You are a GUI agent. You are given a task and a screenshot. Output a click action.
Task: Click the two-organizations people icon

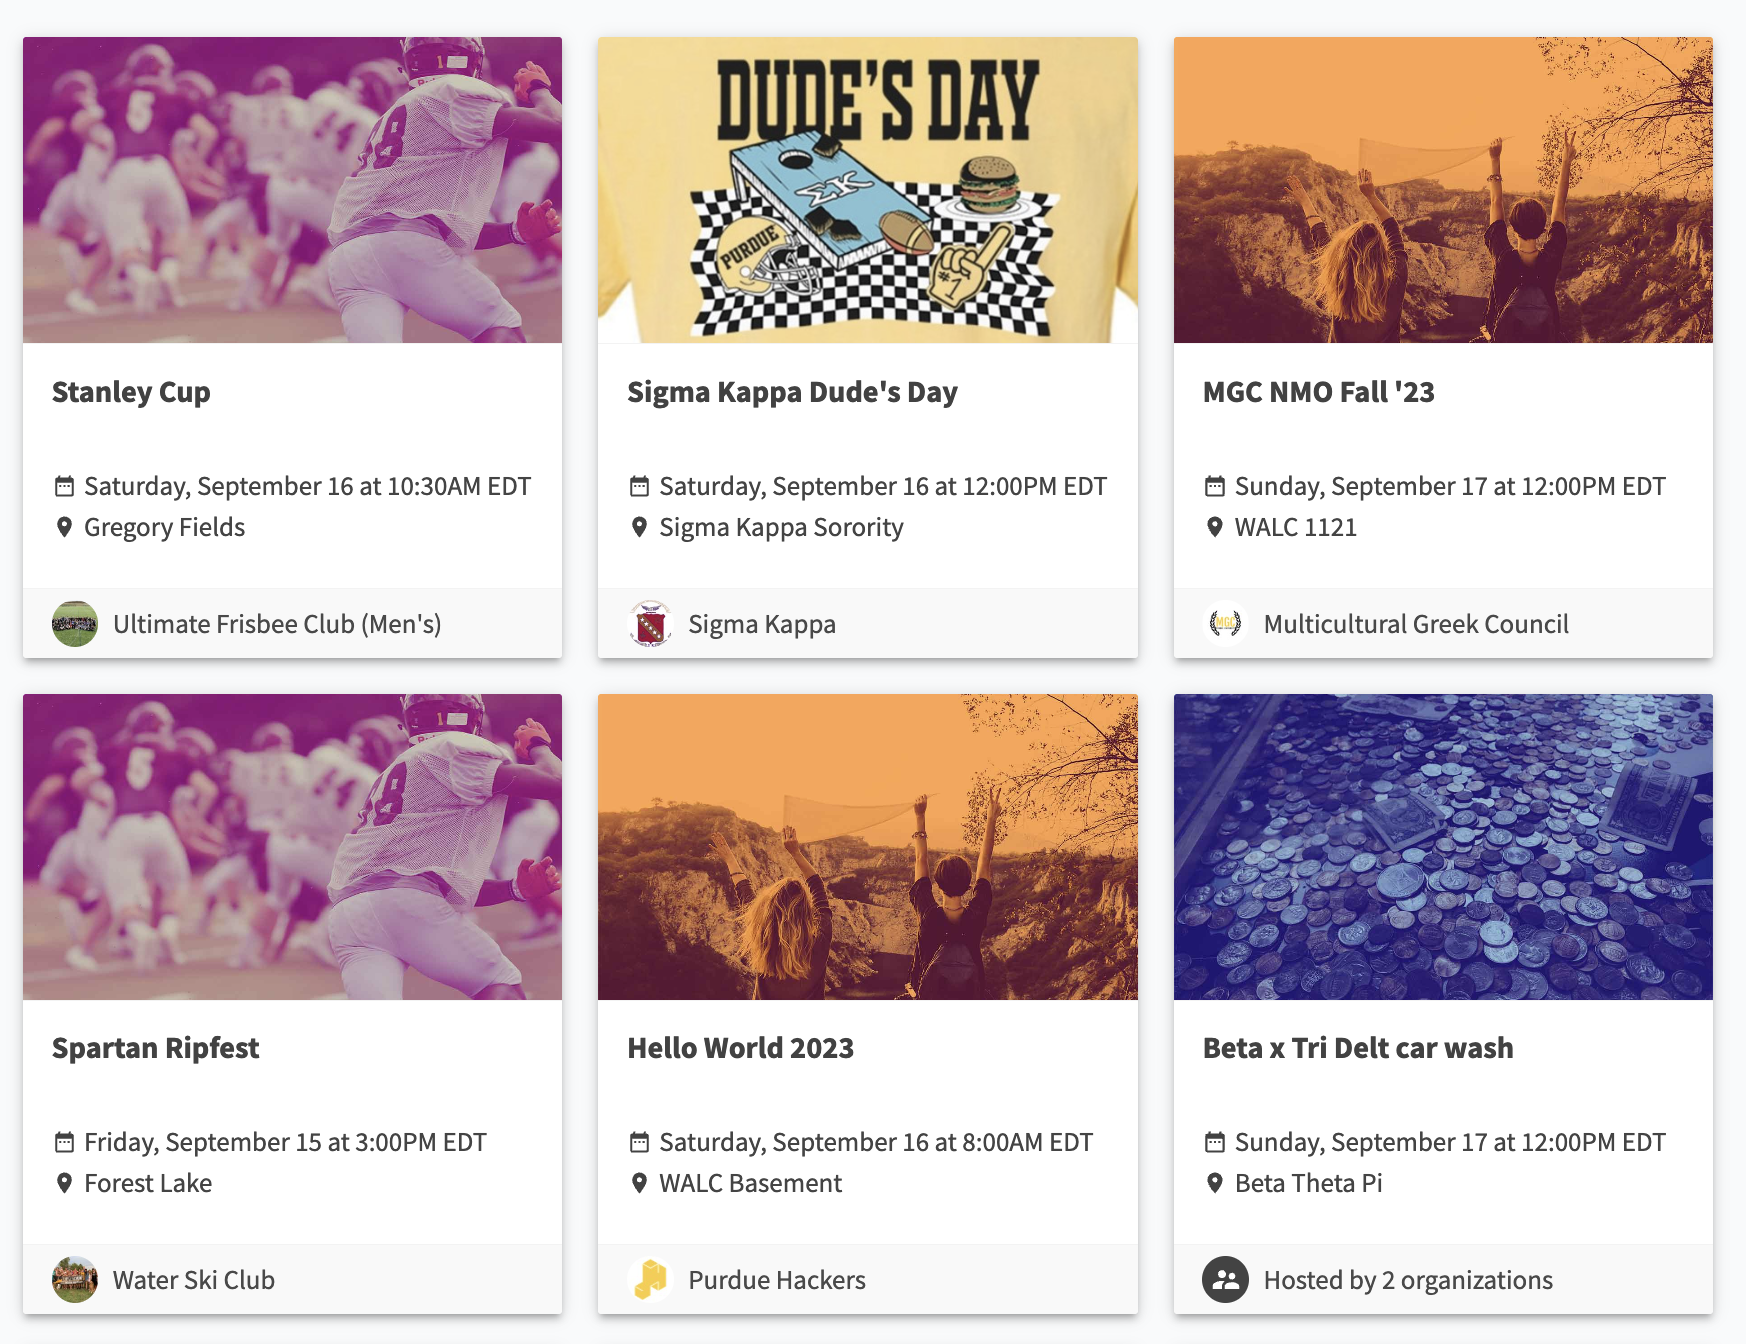[1225, 1280]
